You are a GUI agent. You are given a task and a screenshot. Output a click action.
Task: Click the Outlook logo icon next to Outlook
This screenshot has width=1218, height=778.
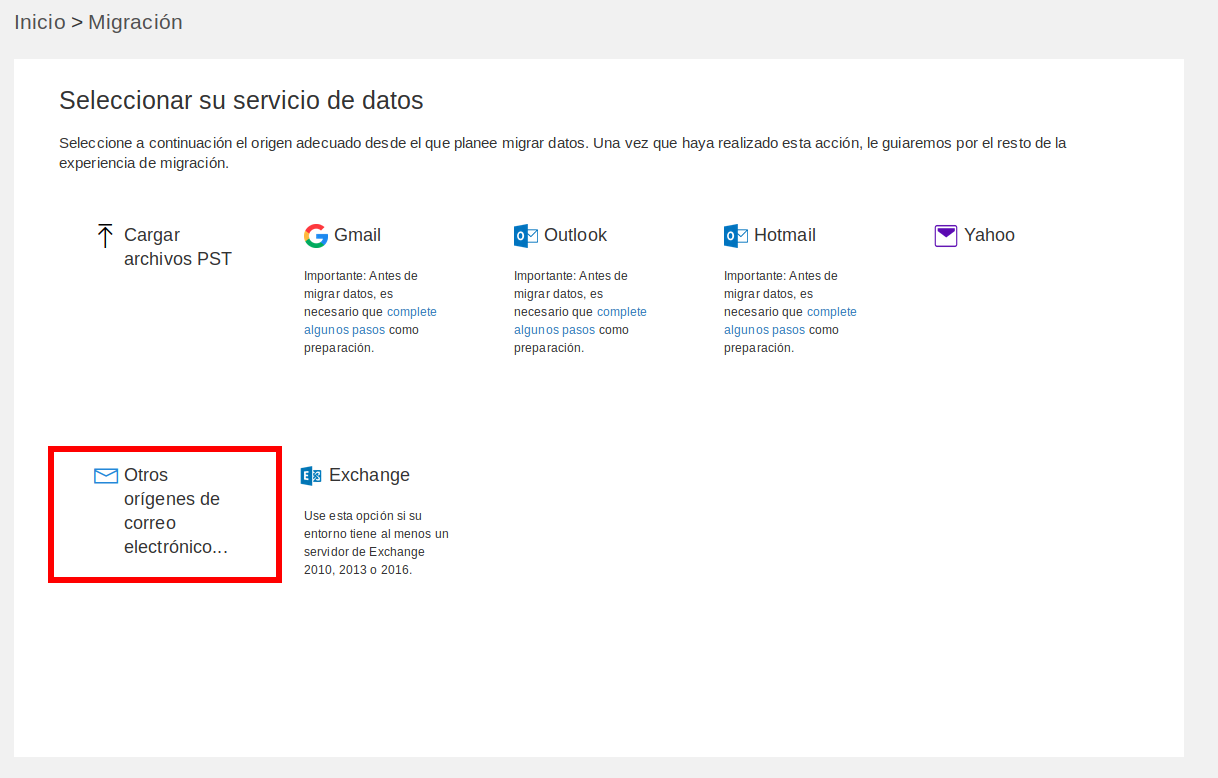coord(526,236)
